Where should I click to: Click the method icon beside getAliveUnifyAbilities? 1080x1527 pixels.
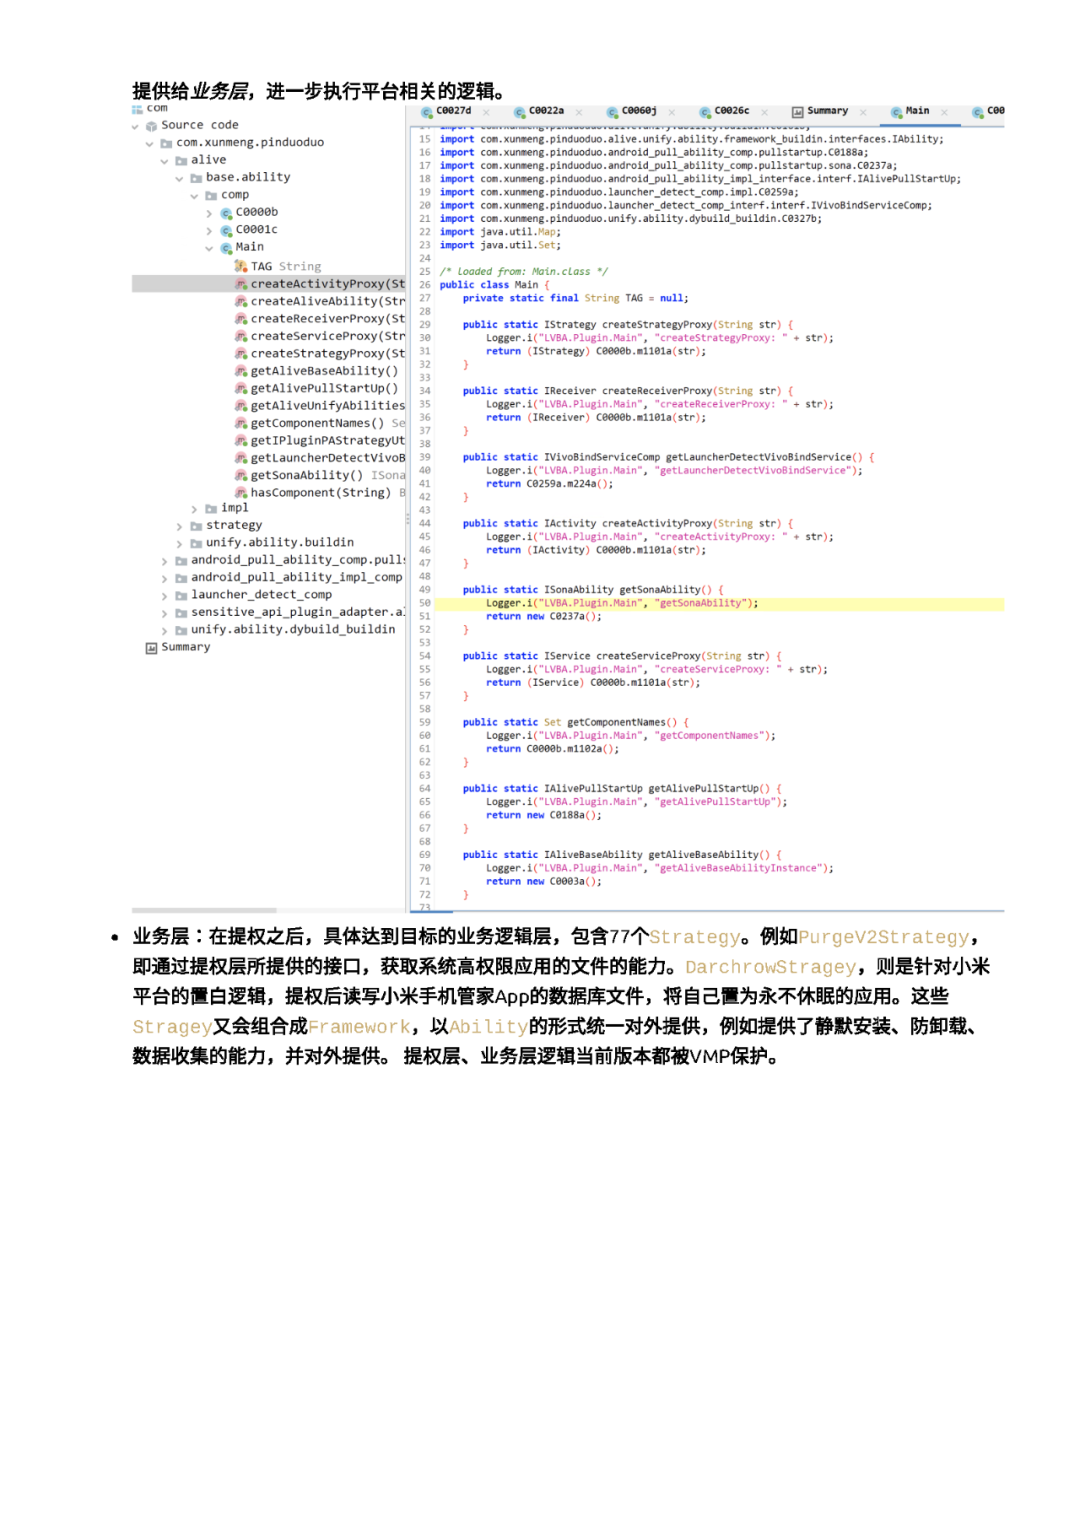(241, 406)
